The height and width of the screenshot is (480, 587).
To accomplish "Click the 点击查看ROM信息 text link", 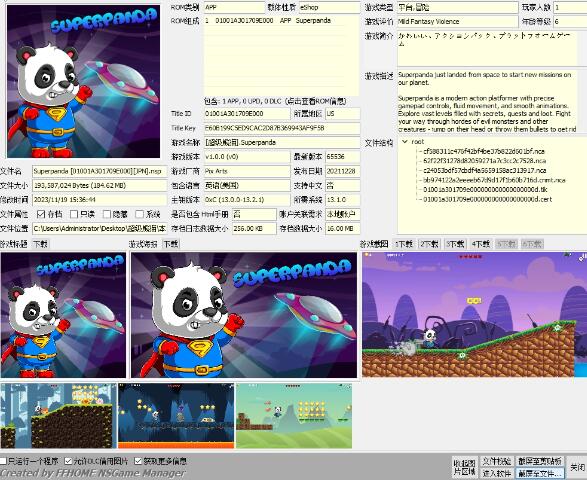I will point(316,101).
